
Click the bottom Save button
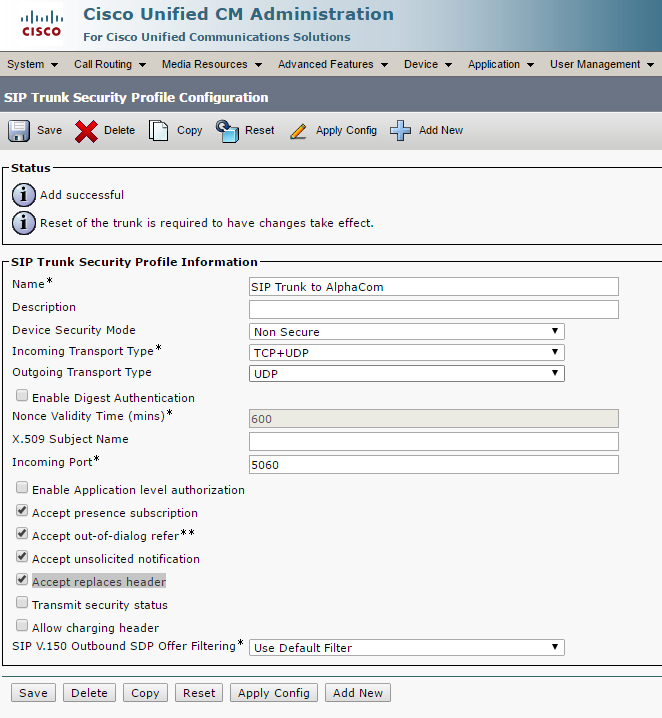[33, 693]
